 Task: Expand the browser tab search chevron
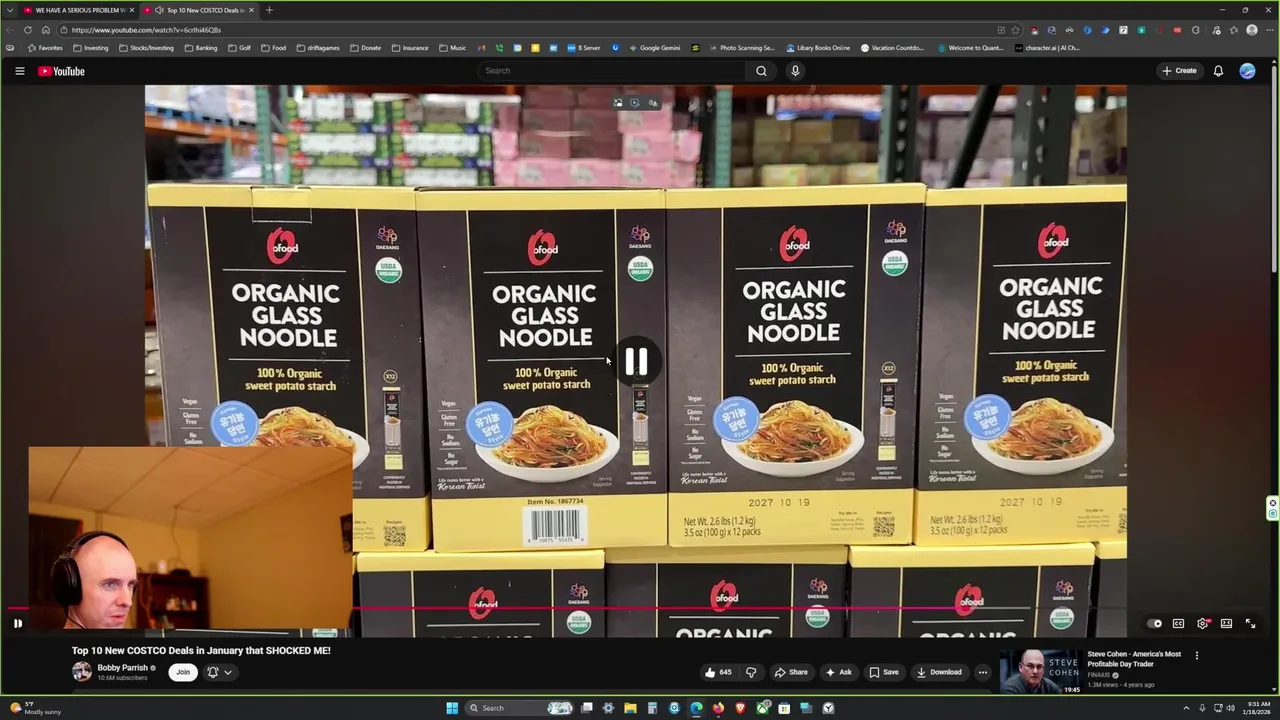[9, 10]
